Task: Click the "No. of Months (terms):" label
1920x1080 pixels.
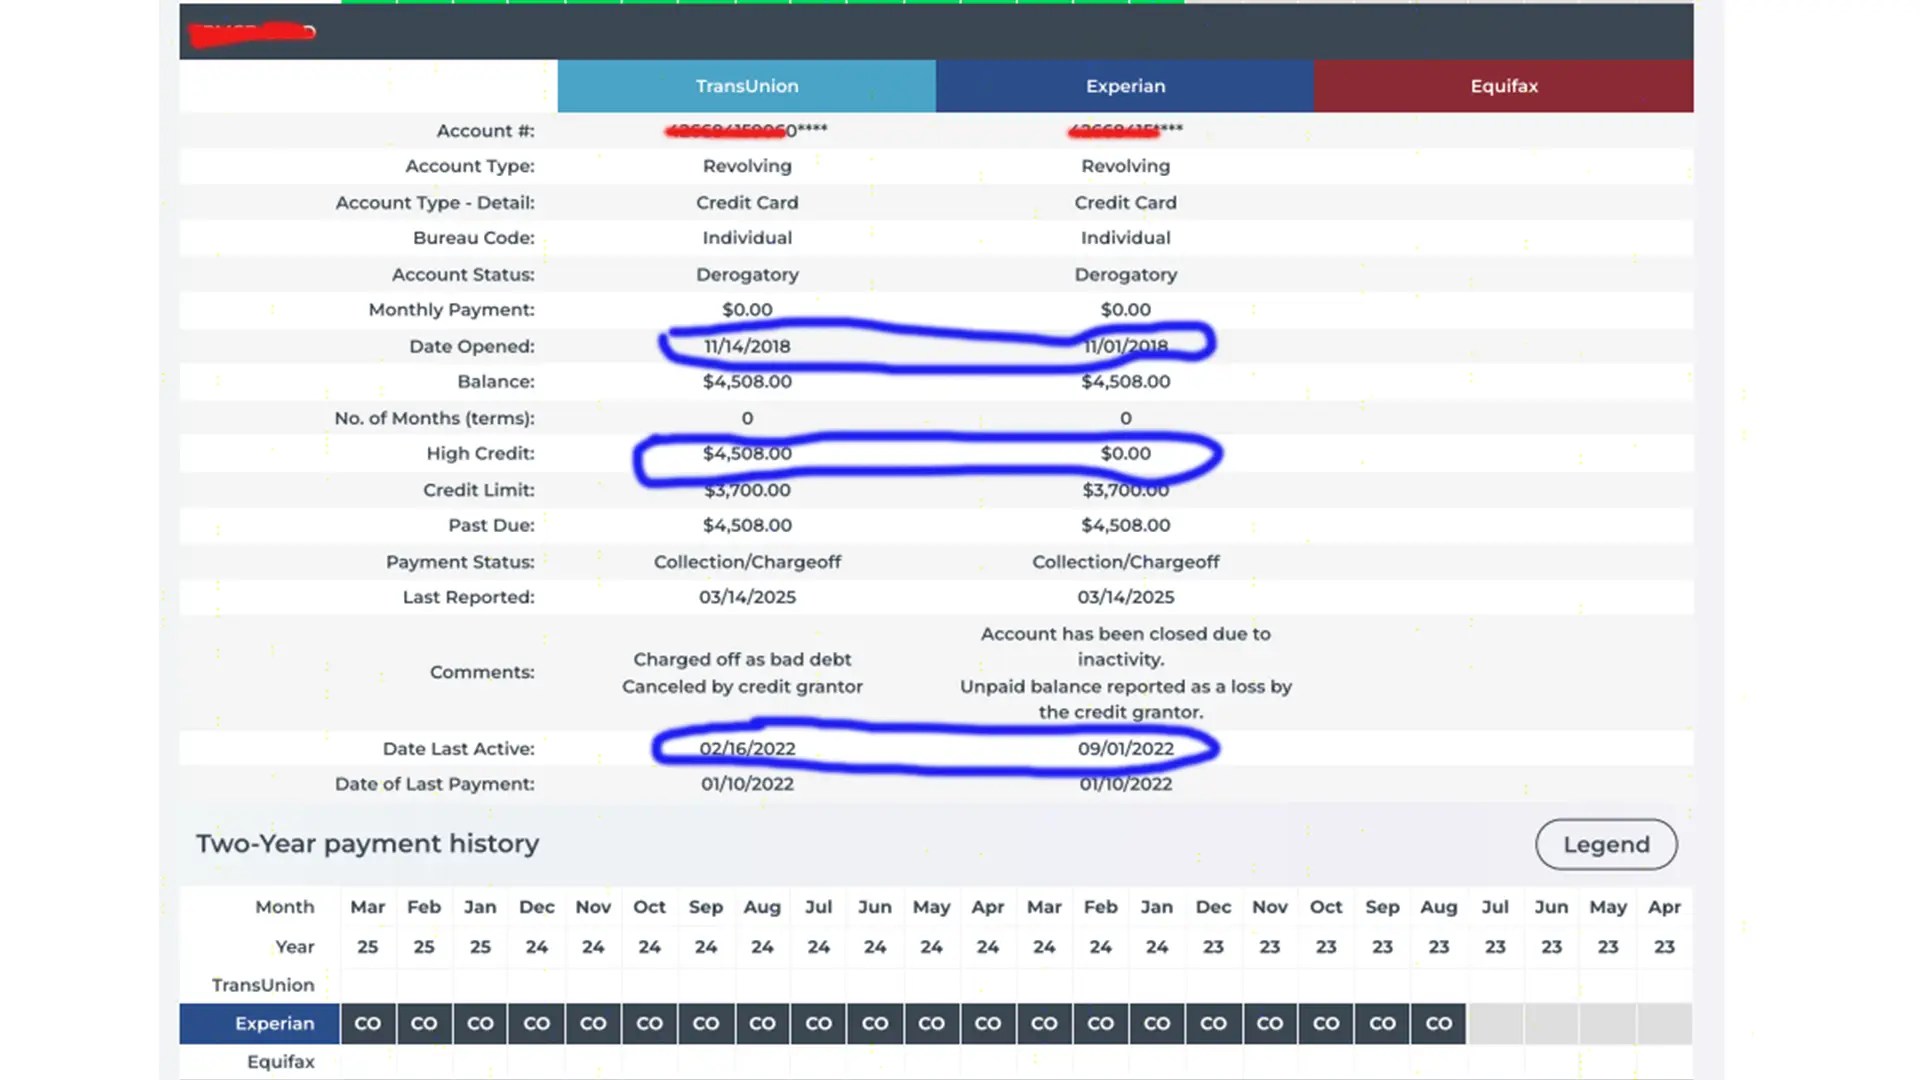Action: pyautogui.click(x=434, y=418)
